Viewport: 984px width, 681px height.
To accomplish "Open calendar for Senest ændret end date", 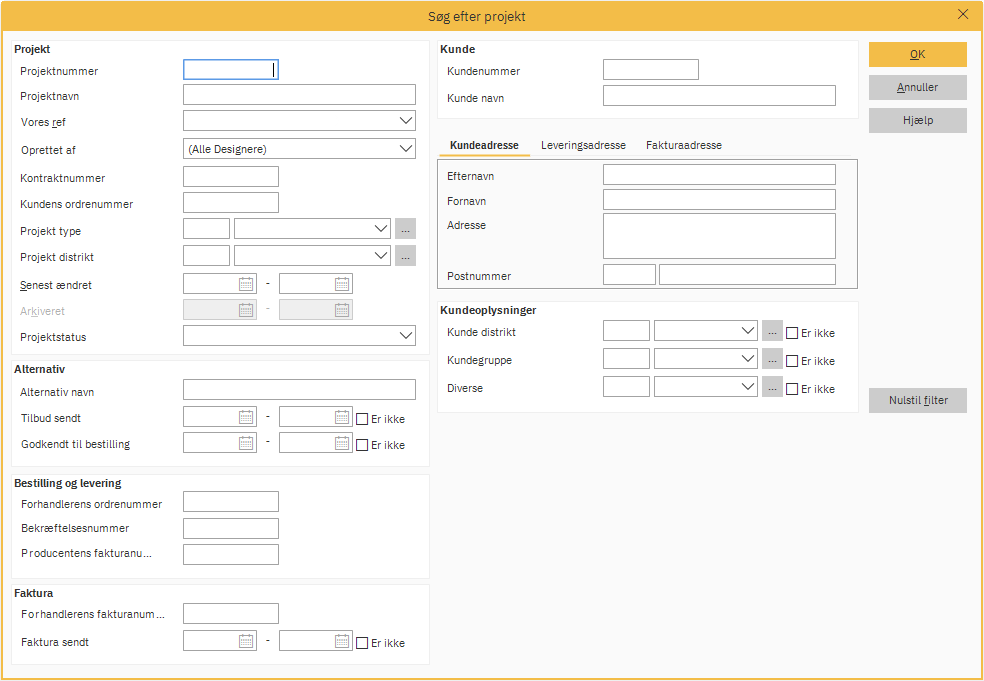I will 342,284.
